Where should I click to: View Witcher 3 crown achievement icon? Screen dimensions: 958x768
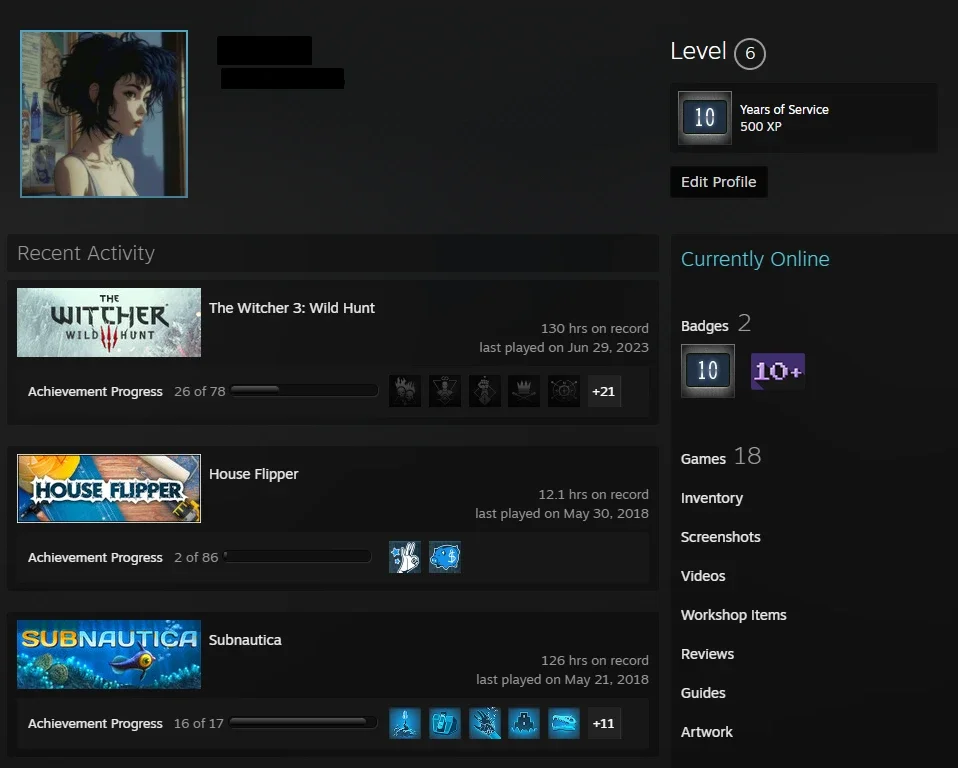524,391
